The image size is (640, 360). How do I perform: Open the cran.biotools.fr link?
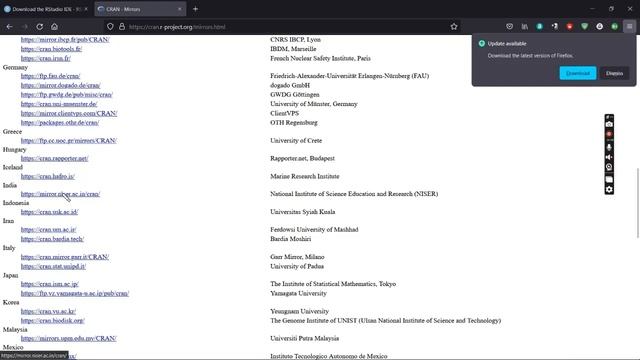51,49
